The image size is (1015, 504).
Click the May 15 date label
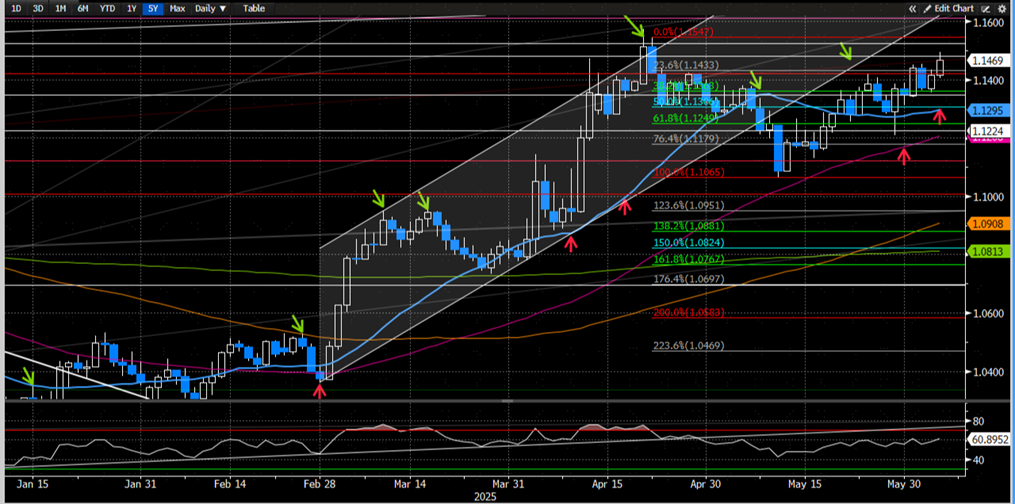point(803,484)
